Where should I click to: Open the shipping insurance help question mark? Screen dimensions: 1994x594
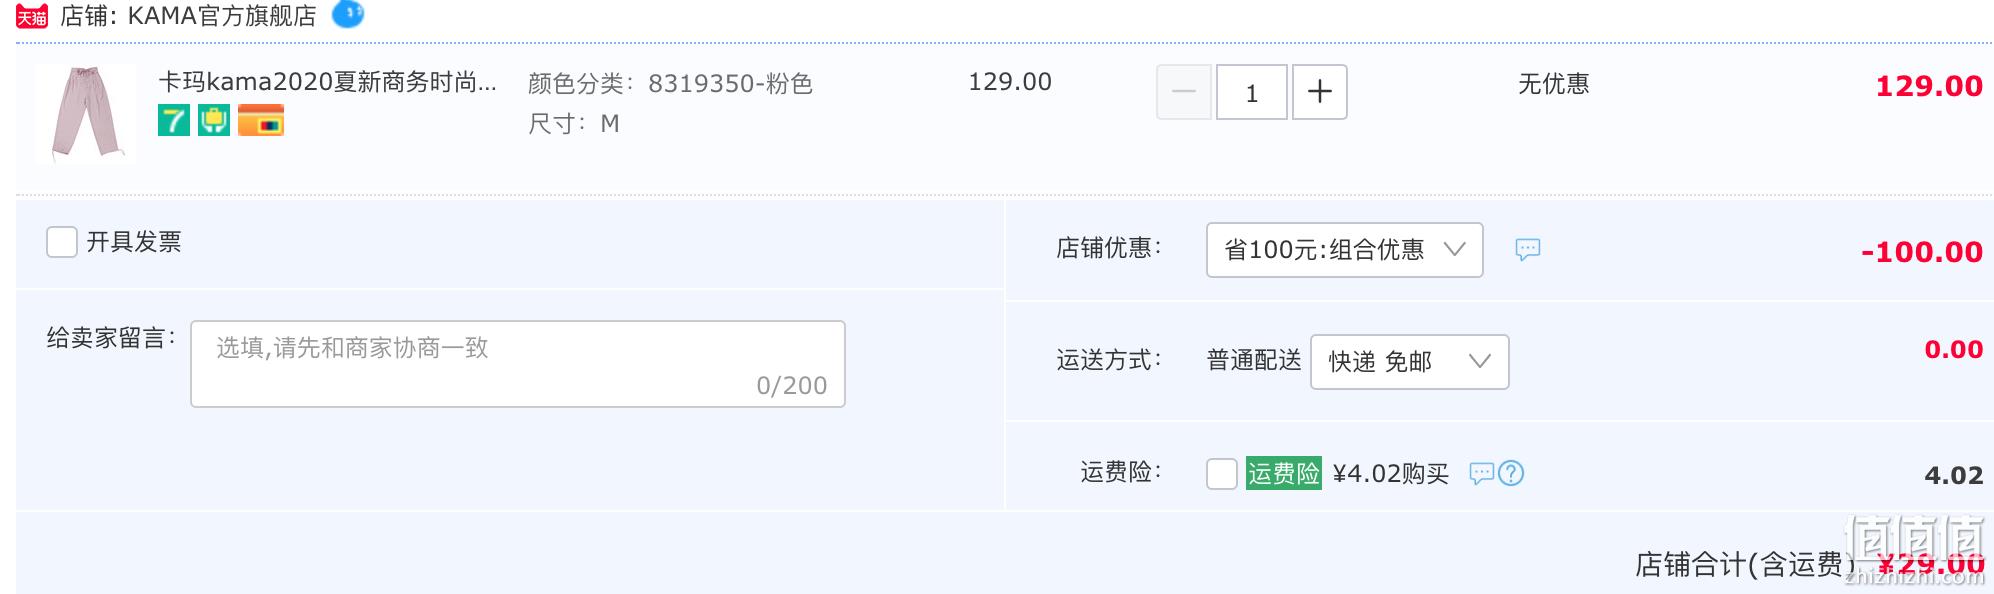tap(1511, 473)
